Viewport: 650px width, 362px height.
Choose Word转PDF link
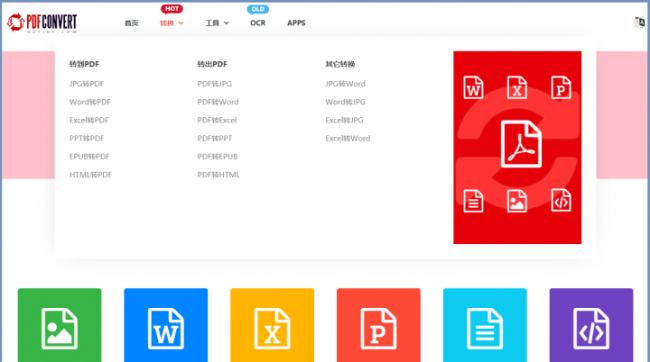click(90, 102)
